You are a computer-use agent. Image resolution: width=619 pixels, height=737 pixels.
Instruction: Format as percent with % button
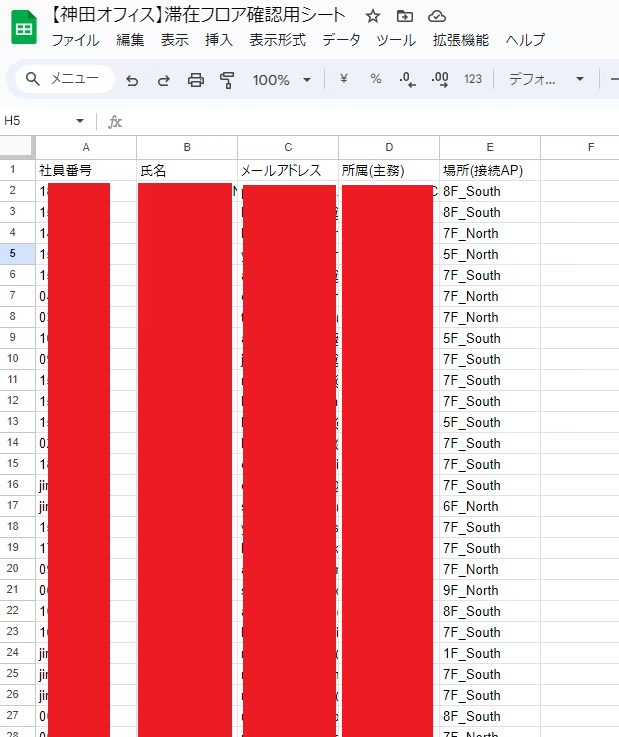click(376, 79)
